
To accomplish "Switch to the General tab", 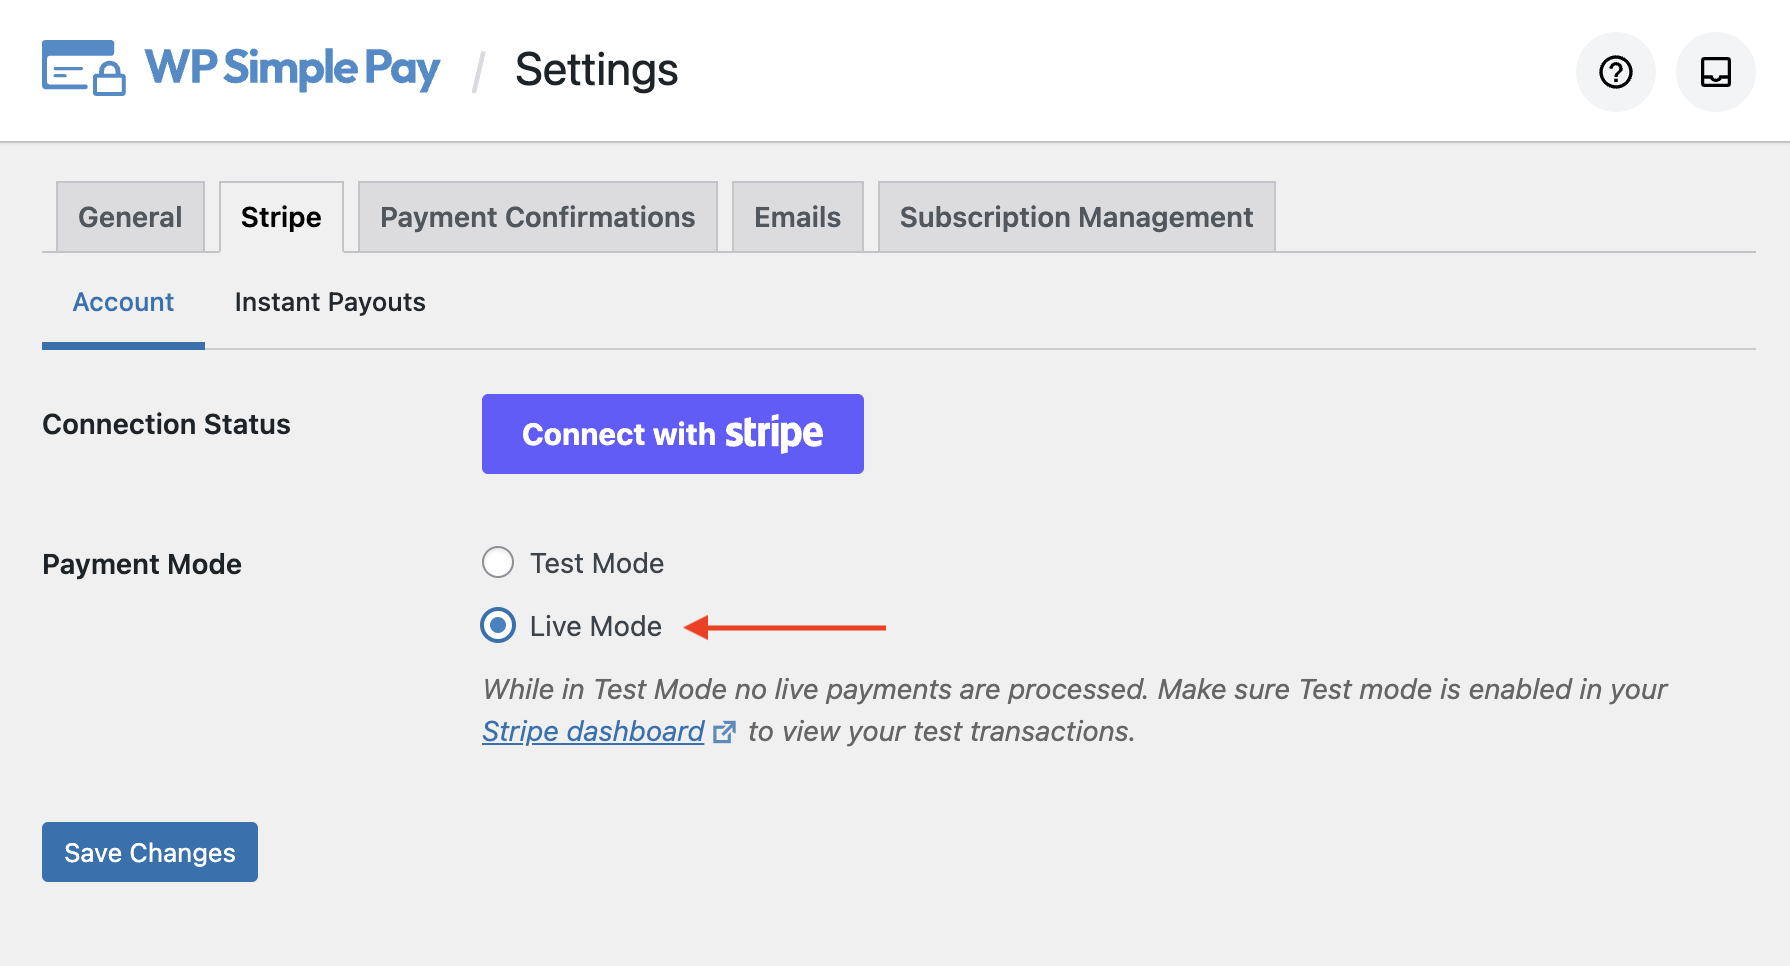I will click(x=130, y=217).
